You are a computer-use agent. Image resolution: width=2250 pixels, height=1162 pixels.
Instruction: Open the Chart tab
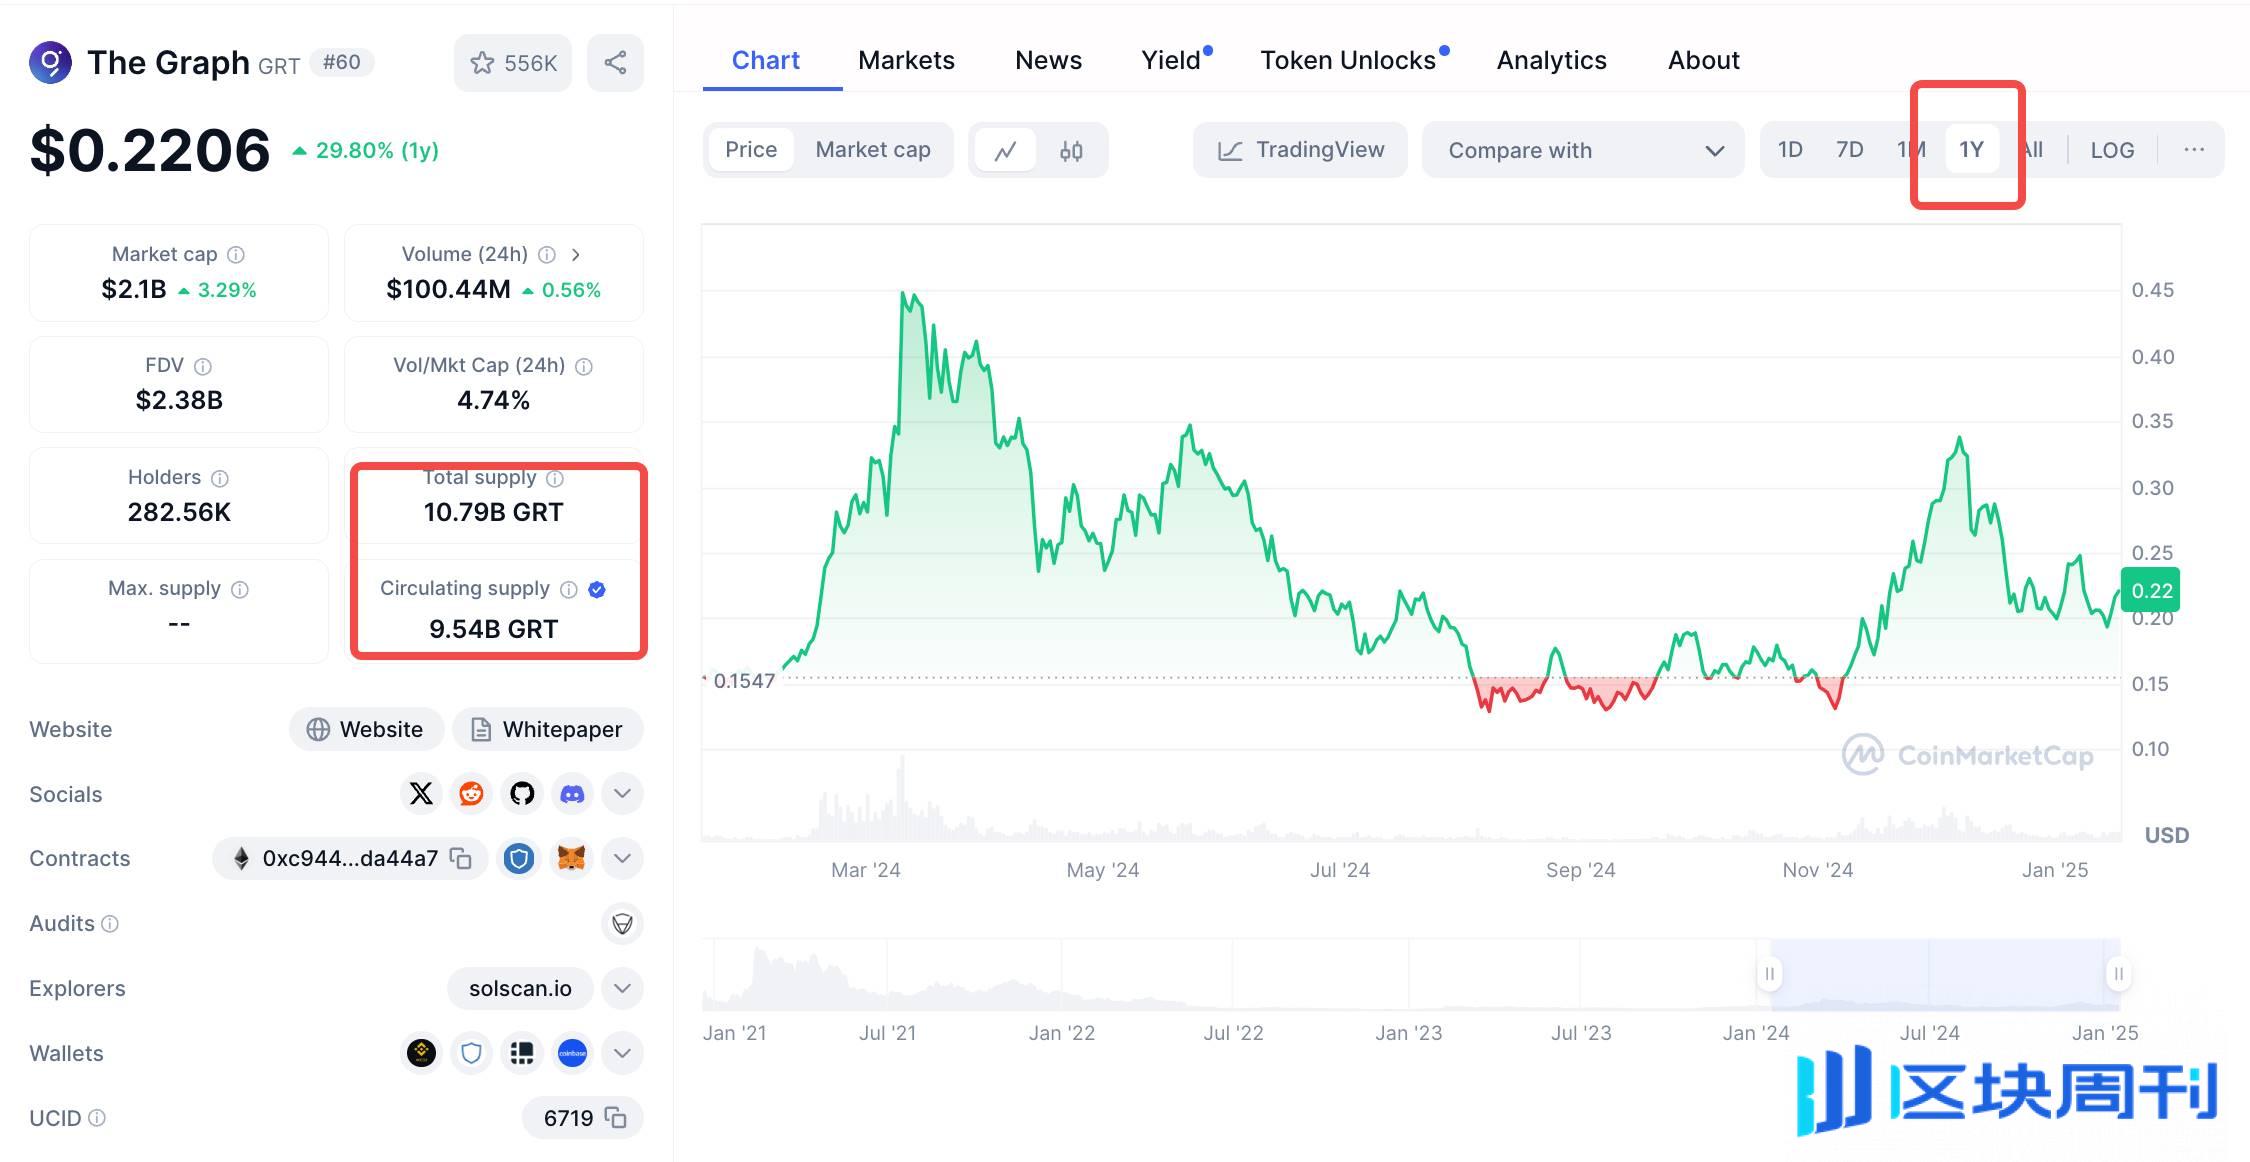click(766, 61)
